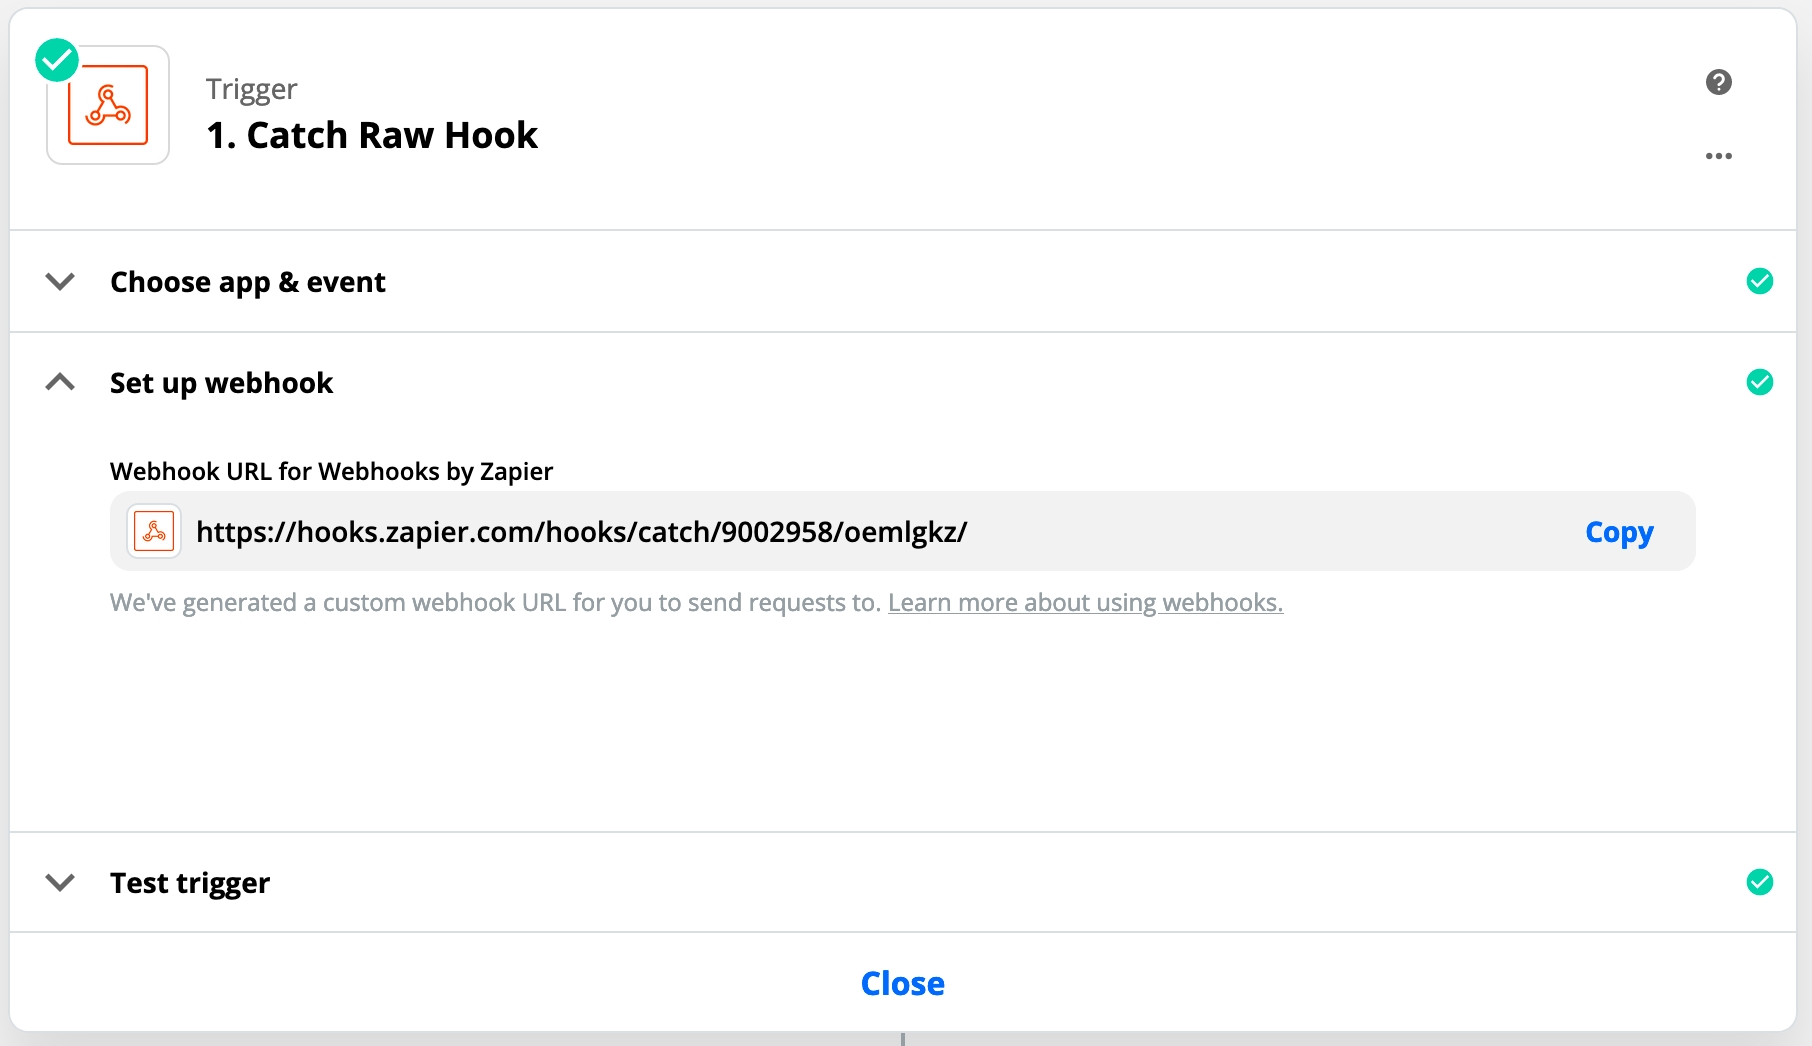Click the 1. Catch Raw Hook title
Image resolution: width=1812 pixels, height=1046 pixels.
(372, 135)
